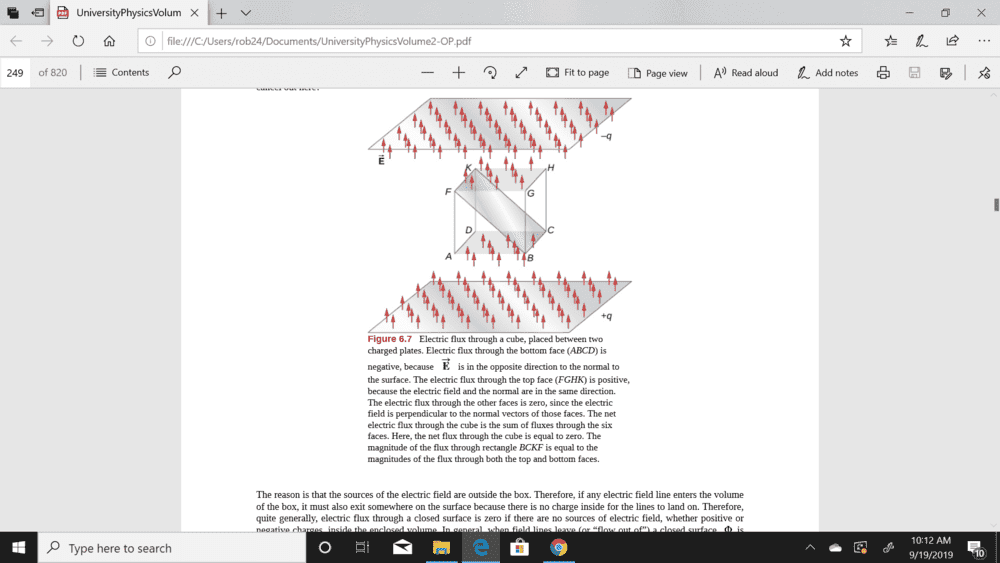Open Cortana circle icon
This screenshot has width=1000, height=563.
tap(325, 548)
